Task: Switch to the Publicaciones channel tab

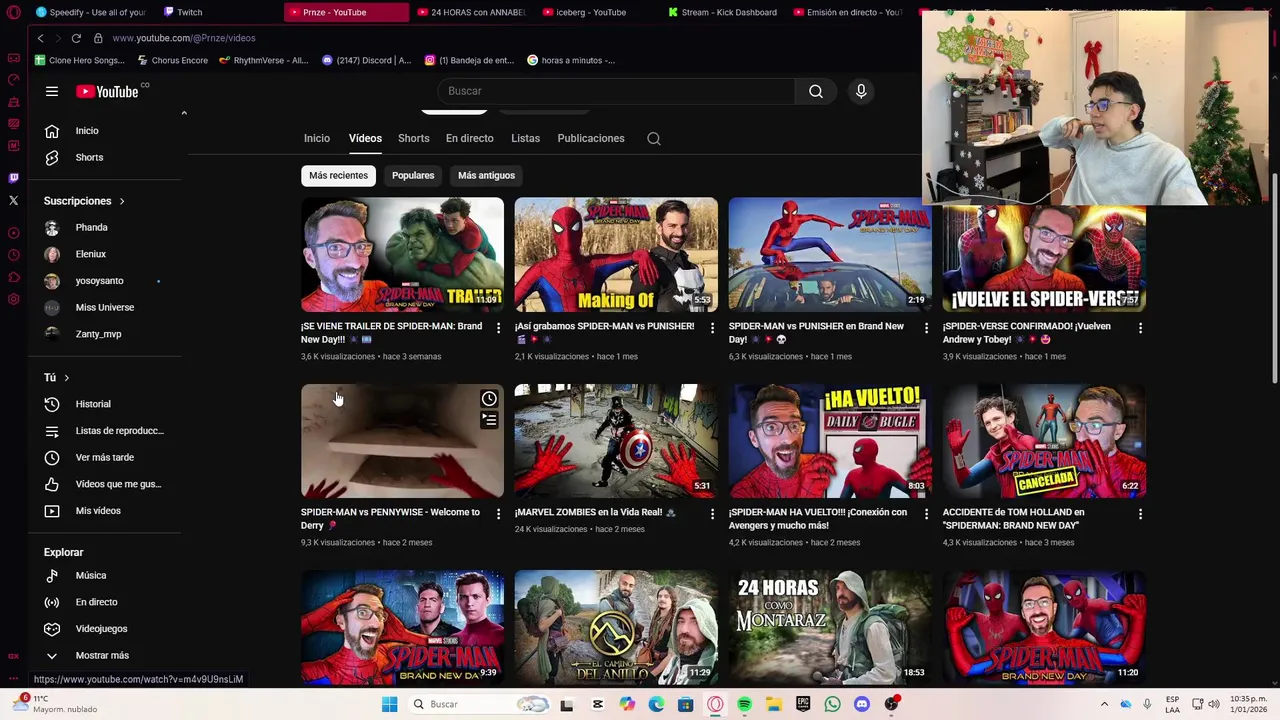Action: (x=591, y=138)
